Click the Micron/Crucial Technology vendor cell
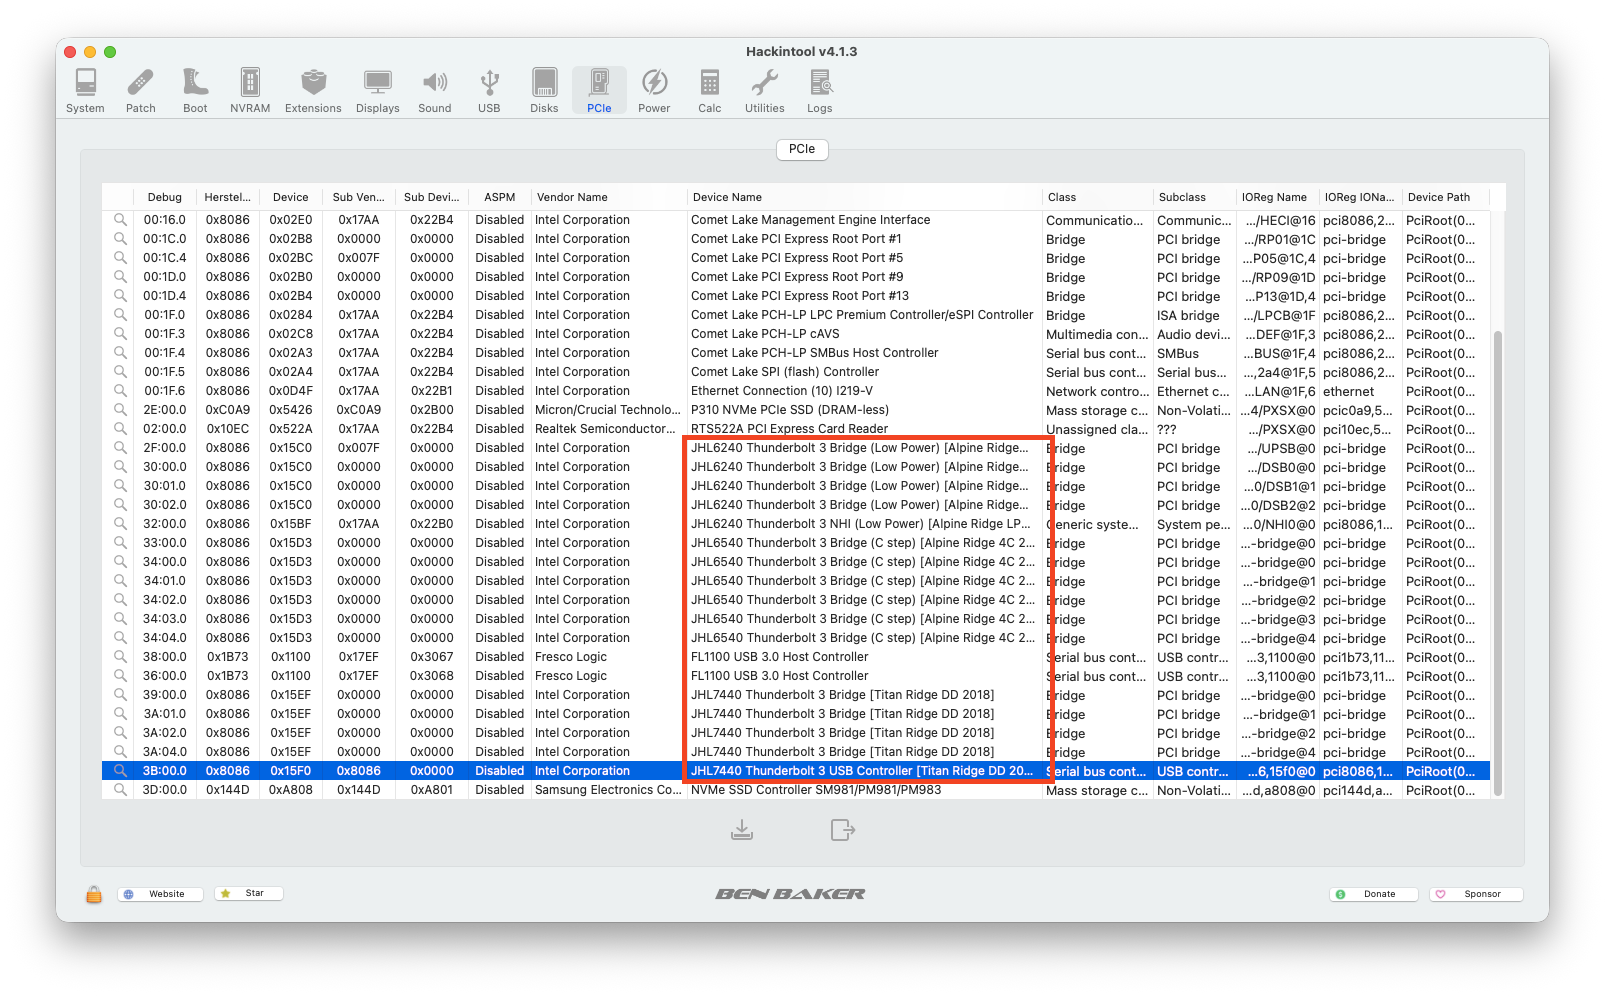This screenshot has height=996, width=1605. click(607, 410)
